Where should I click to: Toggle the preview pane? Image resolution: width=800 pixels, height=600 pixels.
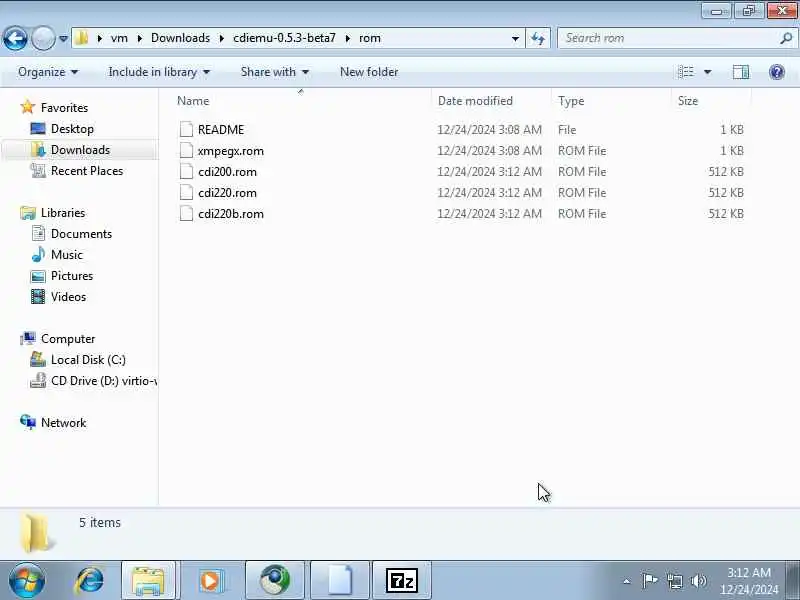pyautogui.click(x=741, y=72)
